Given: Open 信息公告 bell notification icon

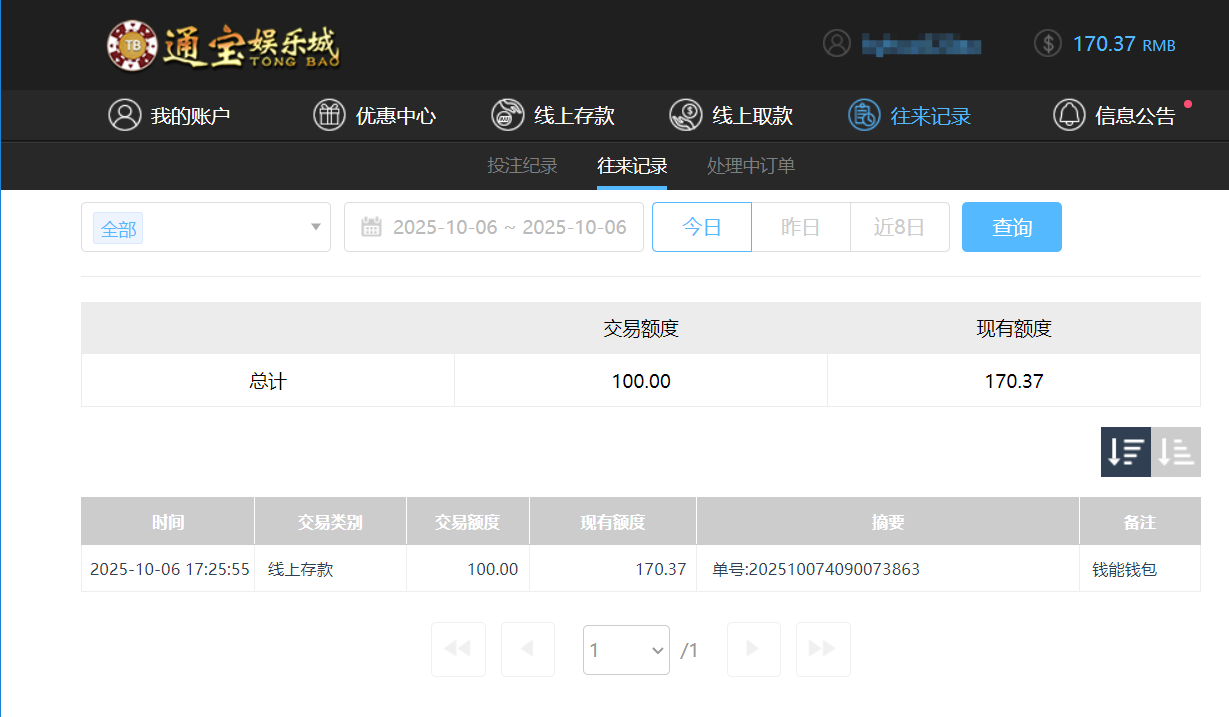Looking at the screenshot, I should coord(1067,115).
